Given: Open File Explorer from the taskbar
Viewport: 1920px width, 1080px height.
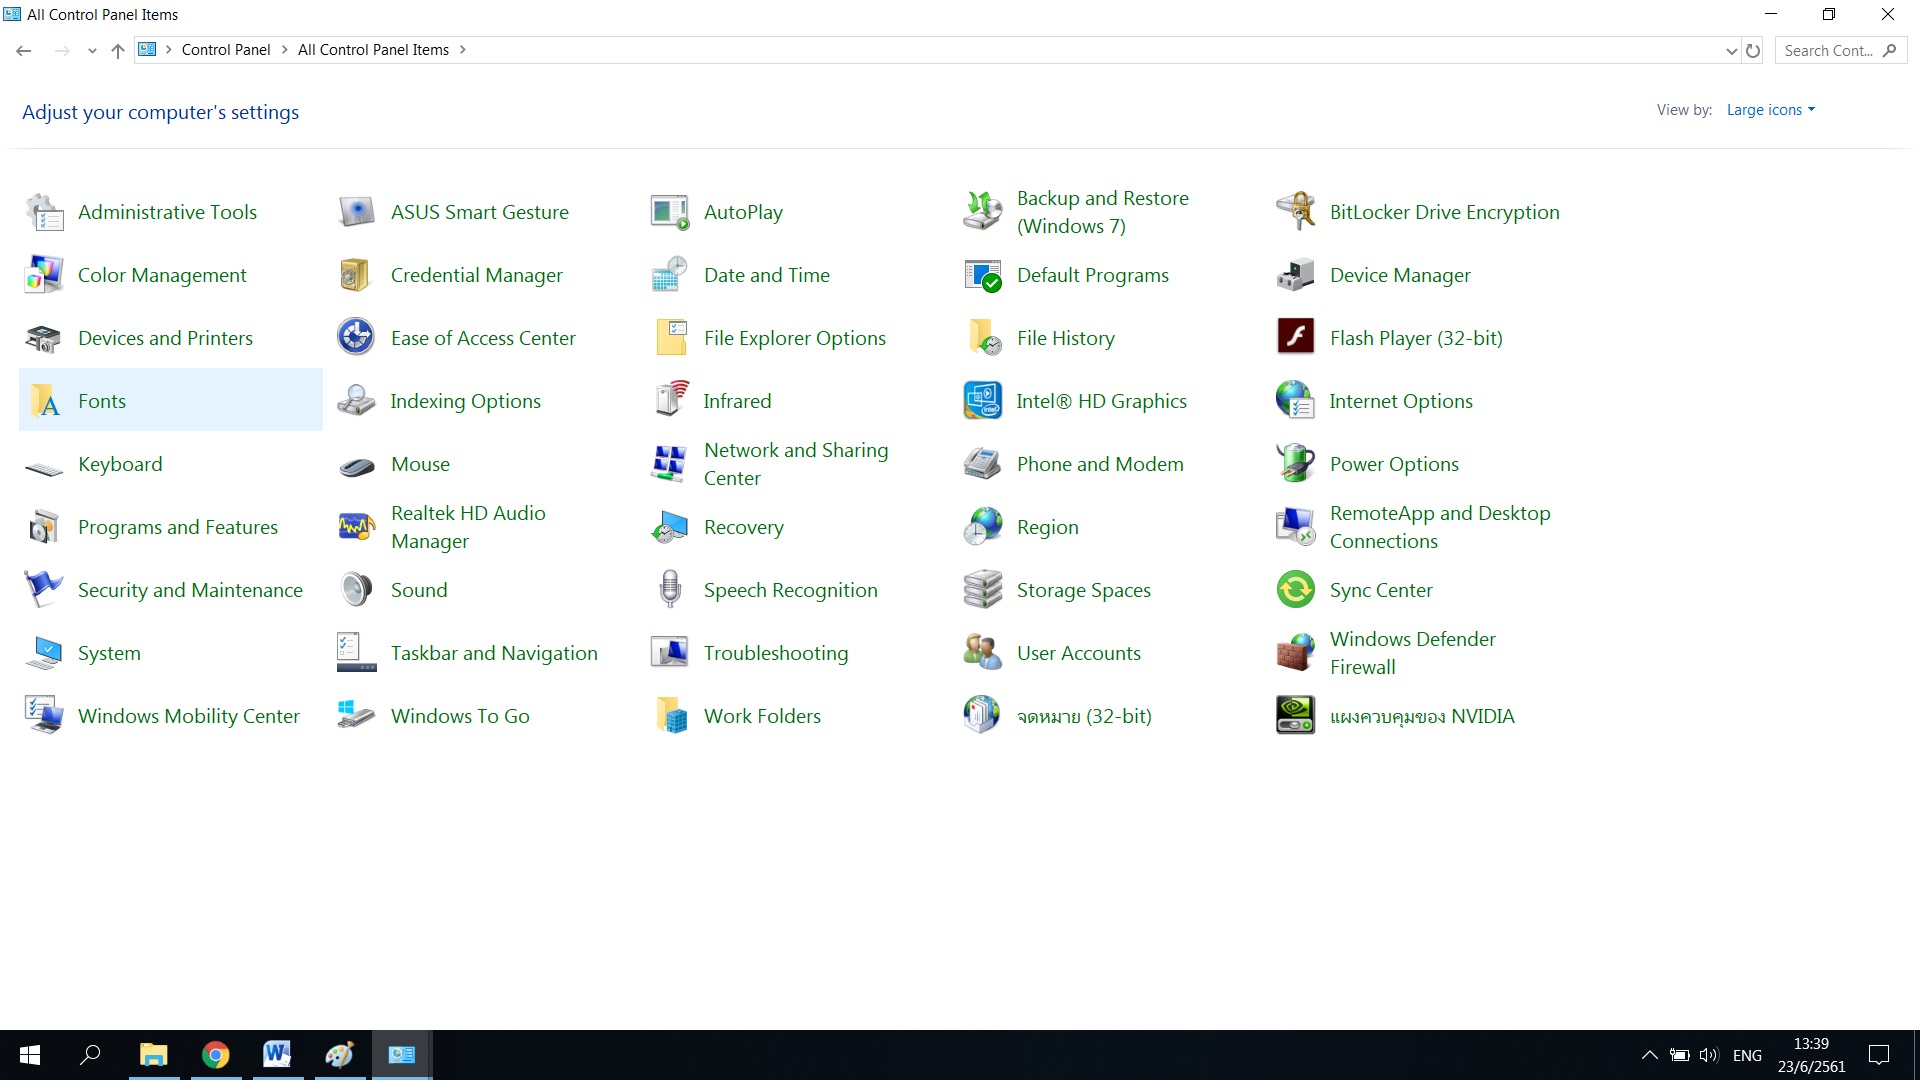Looking at the screenshot, I should point(153,1055).
